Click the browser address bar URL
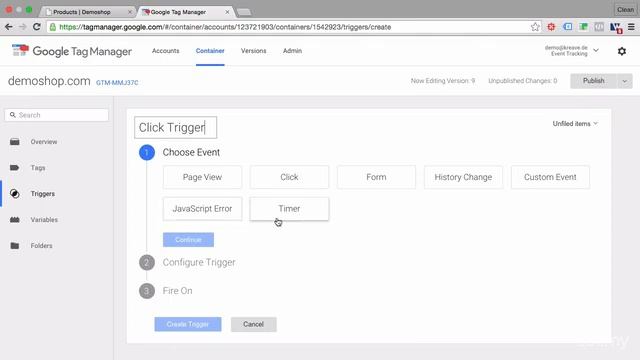640x360 pixels. point(225,27)
